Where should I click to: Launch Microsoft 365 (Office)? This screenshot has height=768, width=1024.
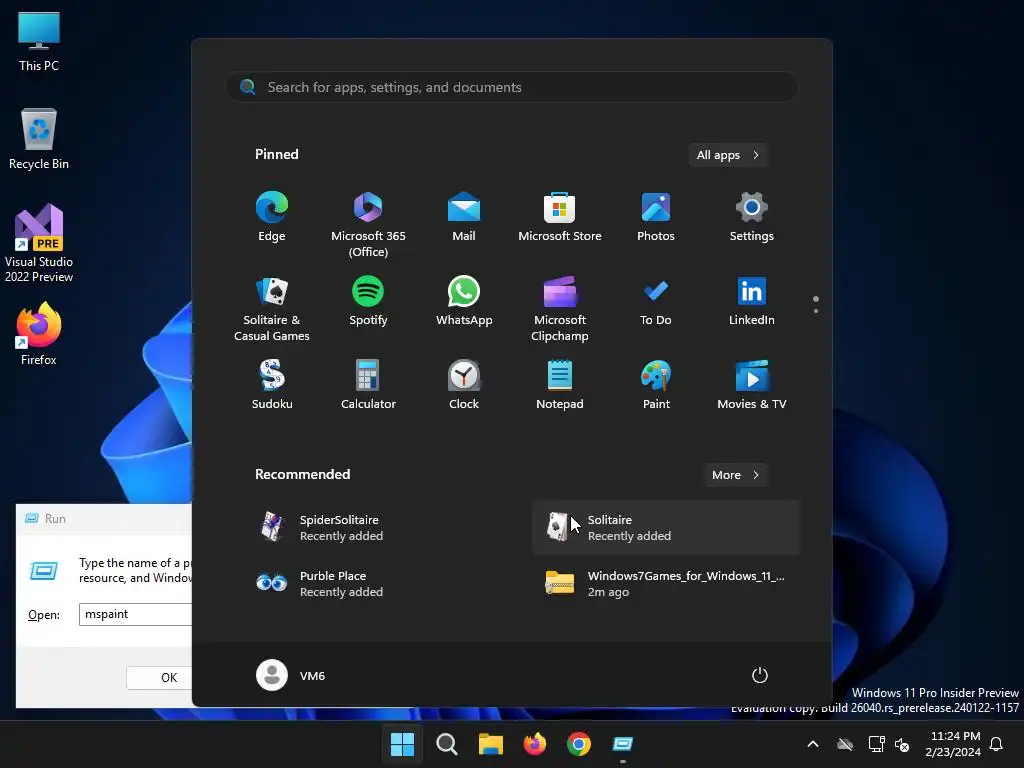point(368,225)
